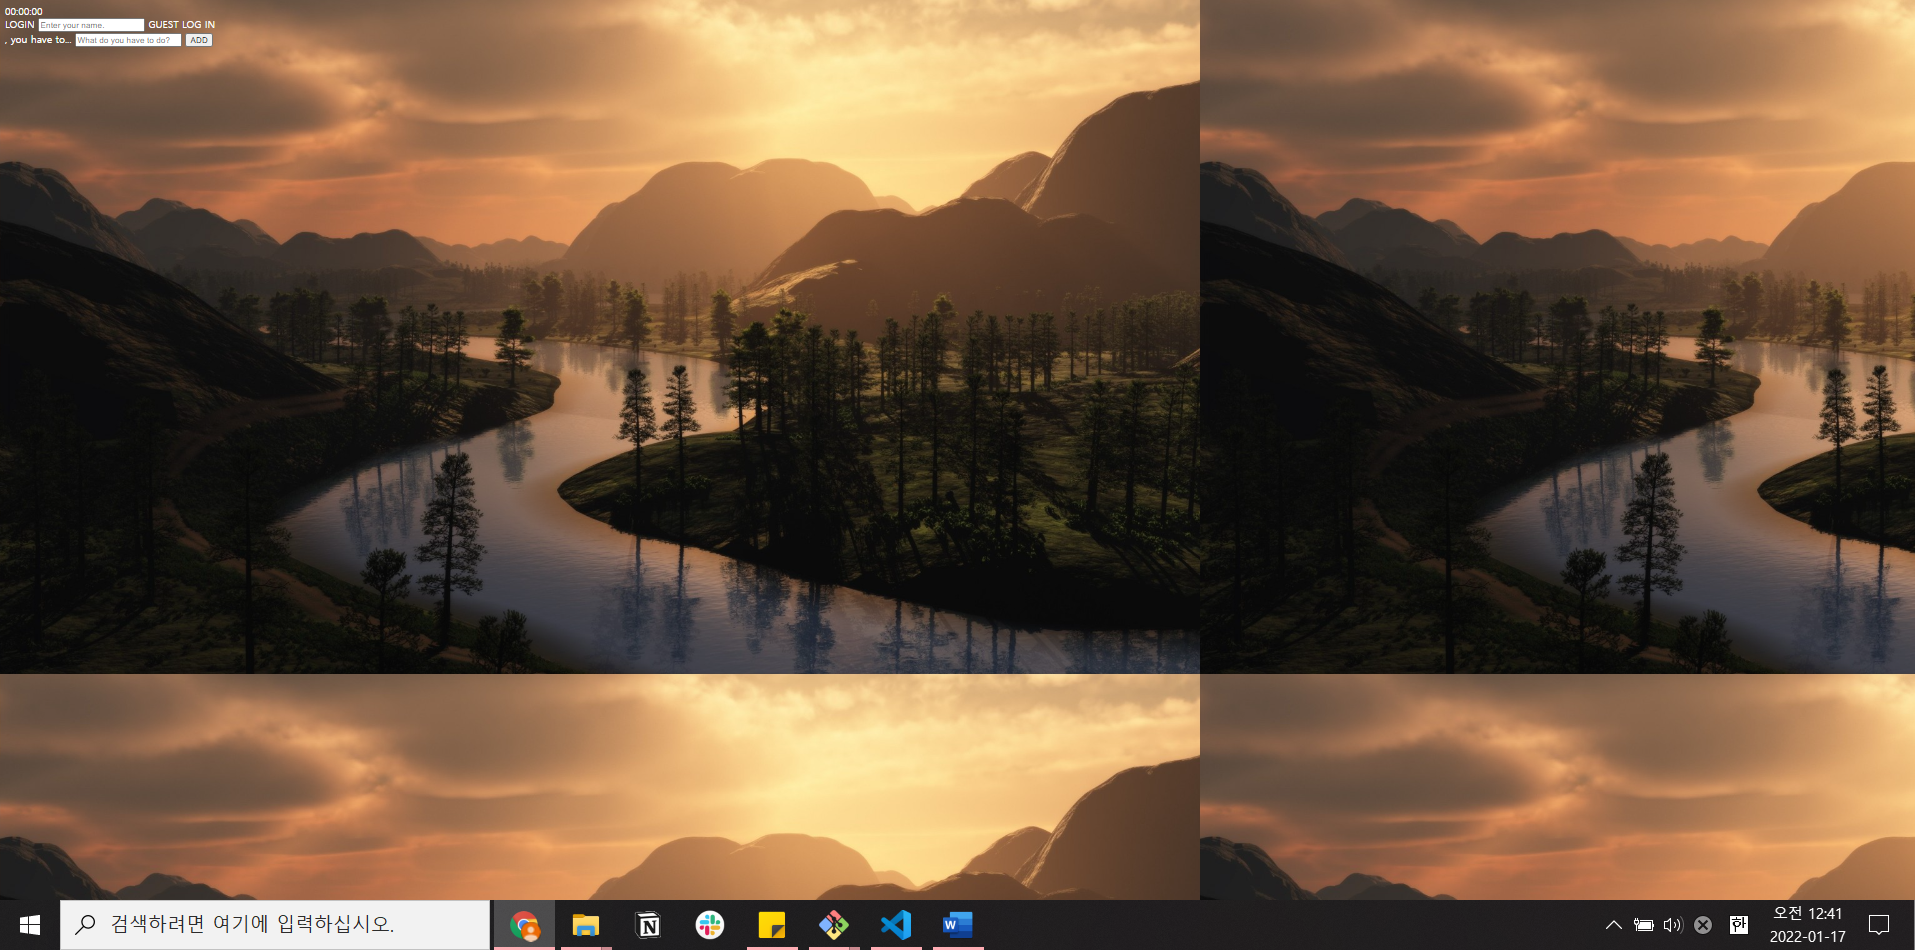Toggle the Korean IME input indicator

click(1739, 925)
